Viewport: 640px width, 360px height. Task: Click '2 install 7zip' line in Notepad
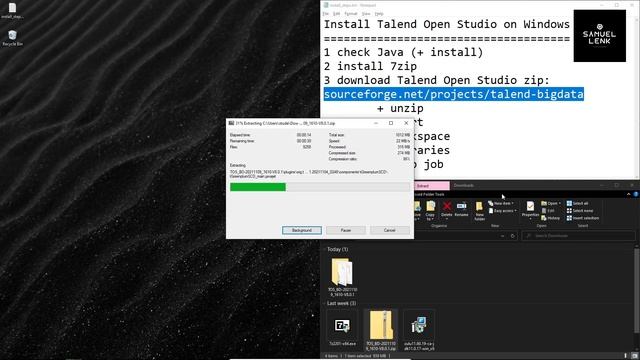[370, 66]
